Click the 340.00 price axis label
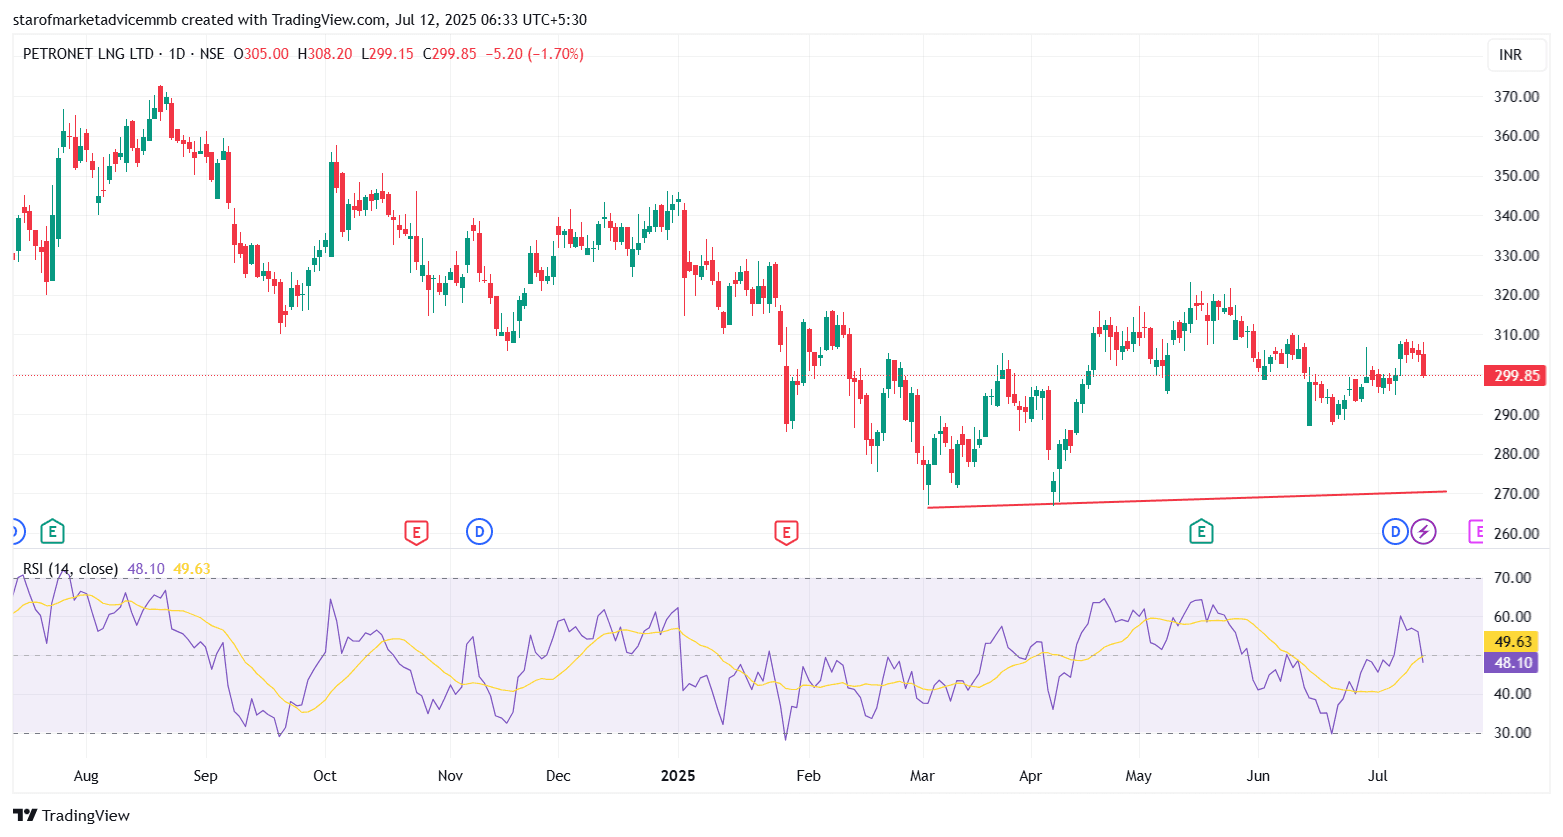Image resolution: width=1563 pixels, height=837 pixels. (1516, 216)
